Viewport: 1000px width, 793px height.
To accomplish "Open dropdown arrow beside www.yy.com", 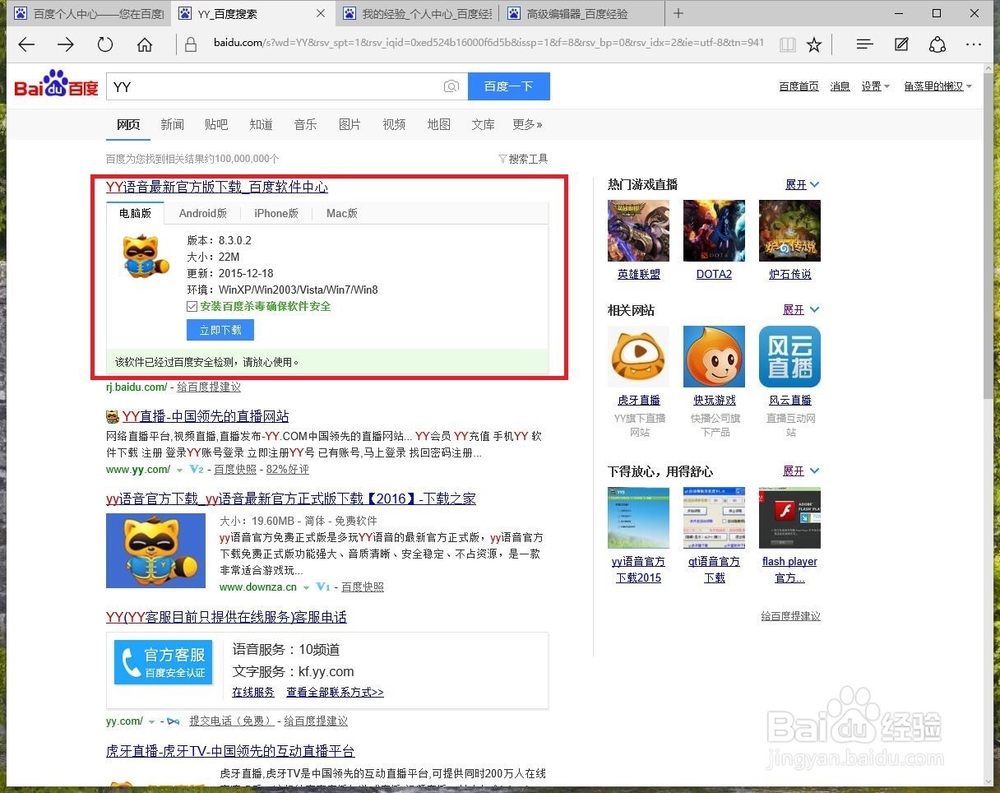I will 180,470.
